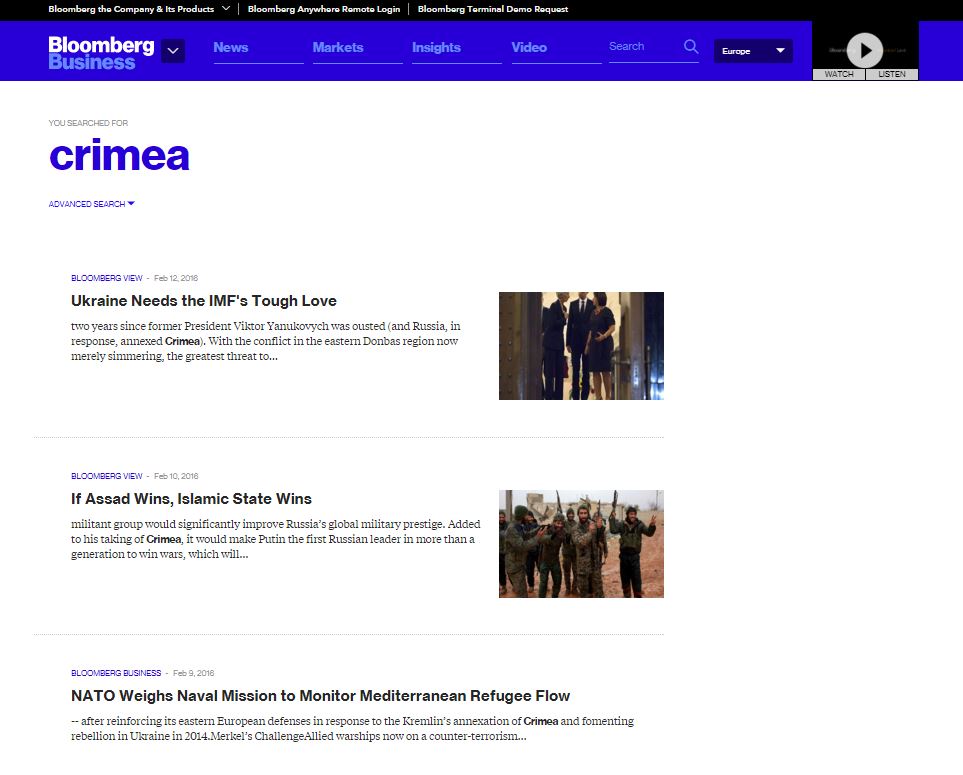Click the Bloomberg Business logo
The height and width of the screenshot is (775, 963).
tap(101, 53)
